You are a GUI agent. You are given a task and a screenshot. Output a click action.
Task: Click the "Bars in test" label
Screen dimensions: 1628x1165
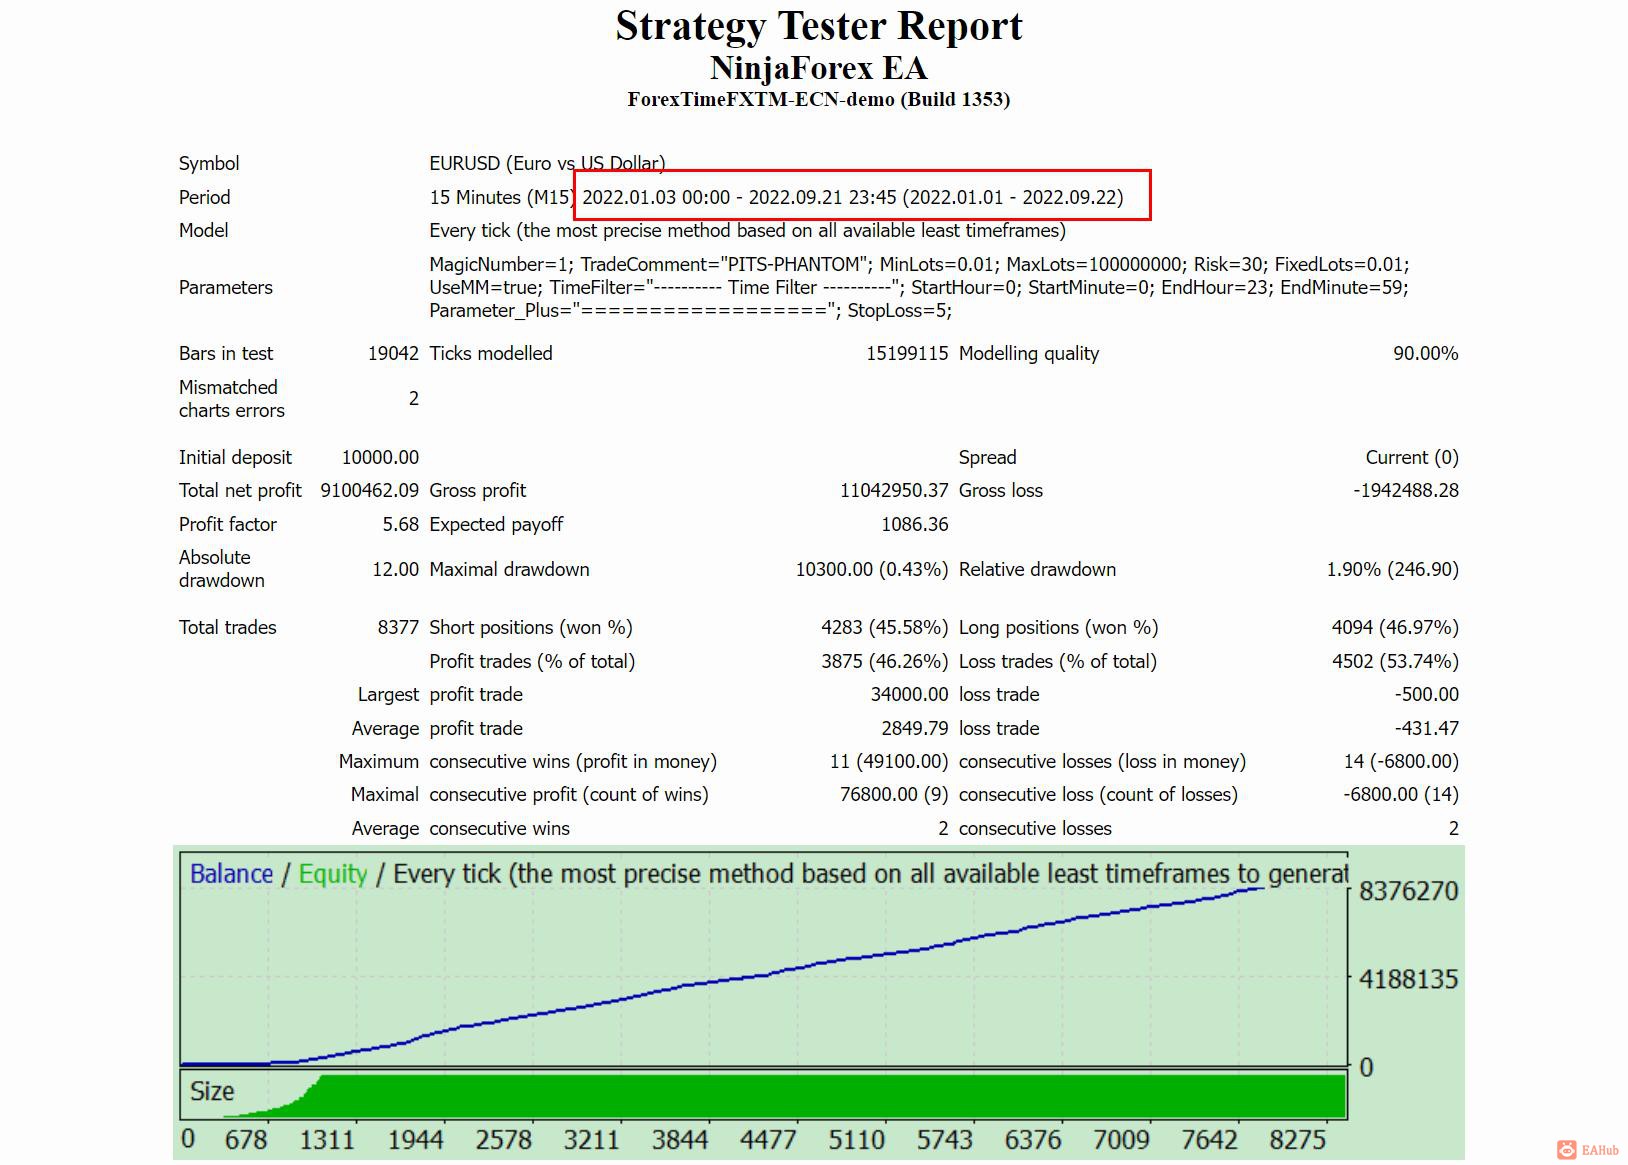click(x=226, y=353)
